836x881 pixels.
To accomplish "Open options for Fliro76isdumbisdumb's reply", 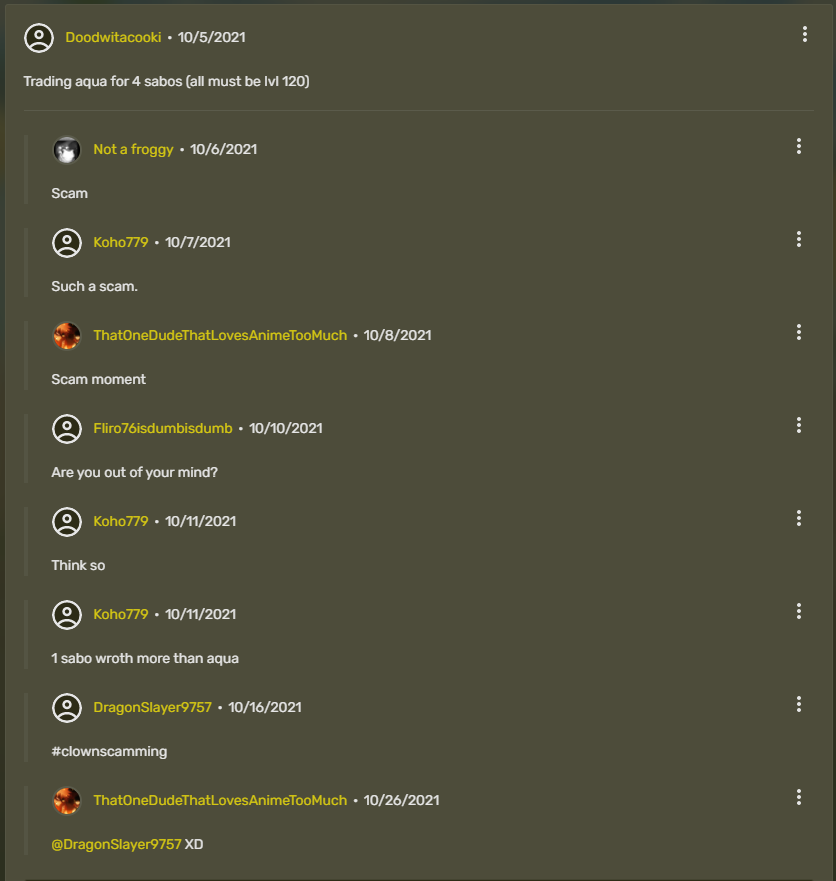I will 799,426.
